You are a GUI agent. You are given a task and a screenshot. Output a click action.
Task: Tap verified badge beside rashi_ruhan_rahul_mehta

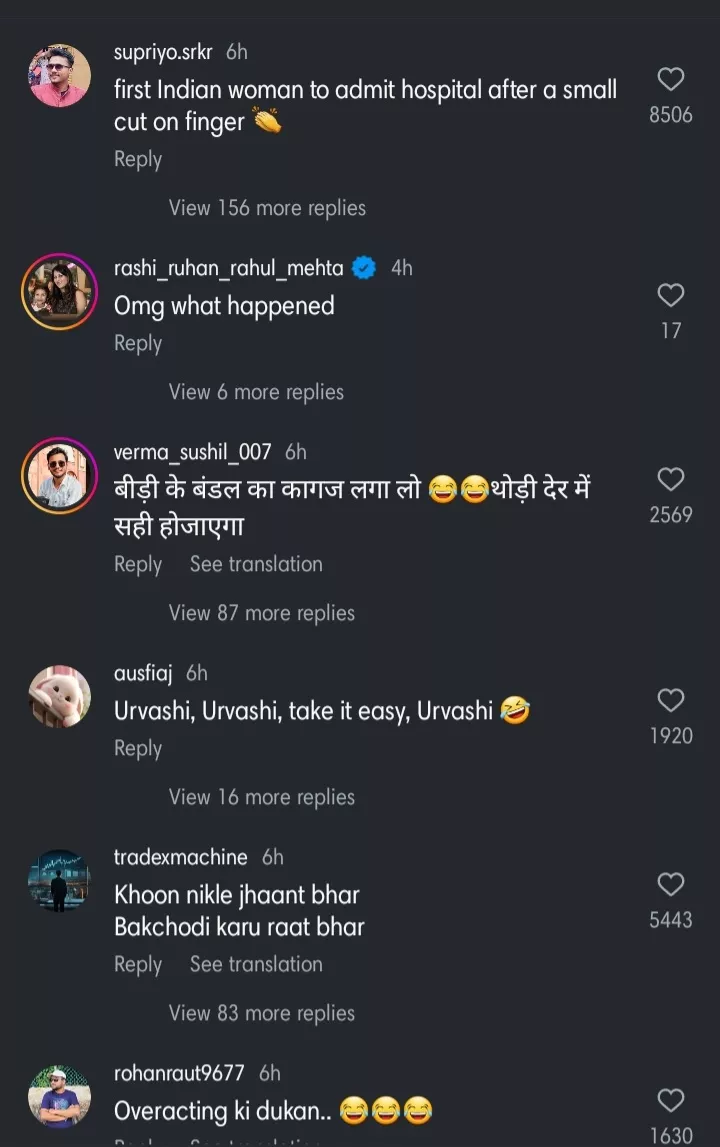point(364,268)
